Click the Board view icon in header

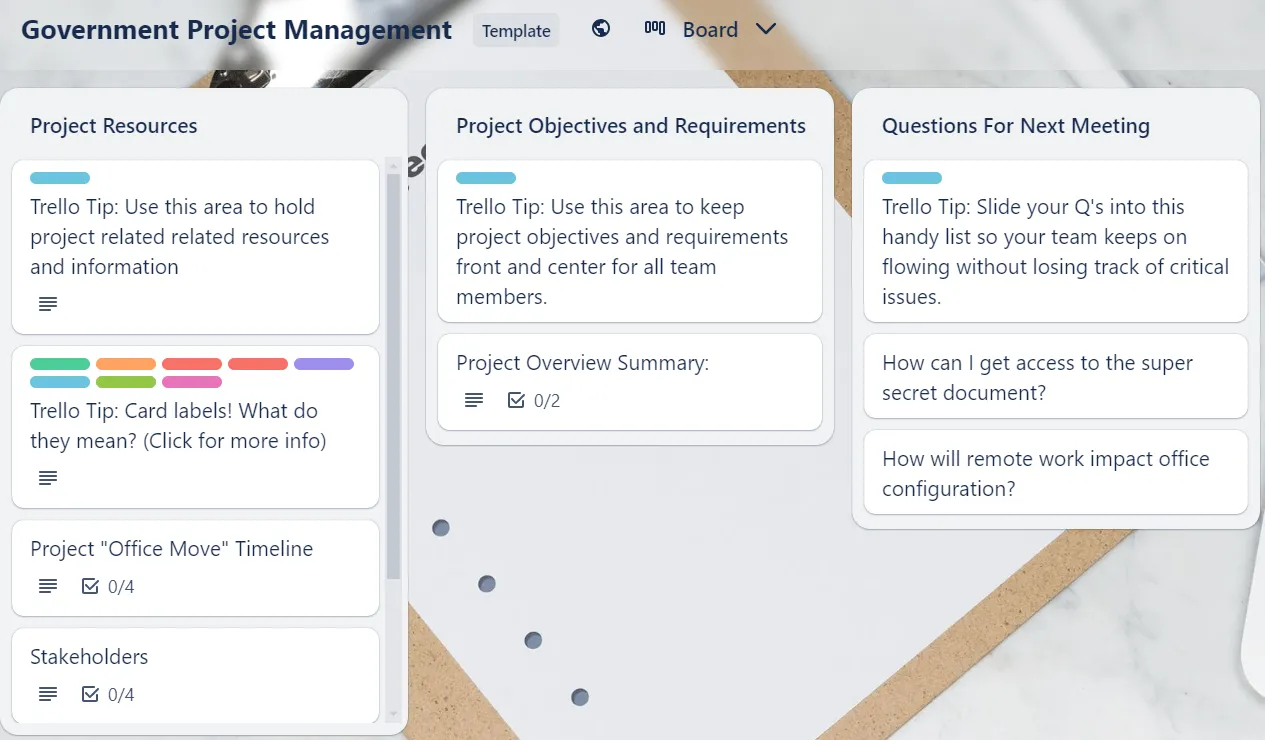(655, 29)
